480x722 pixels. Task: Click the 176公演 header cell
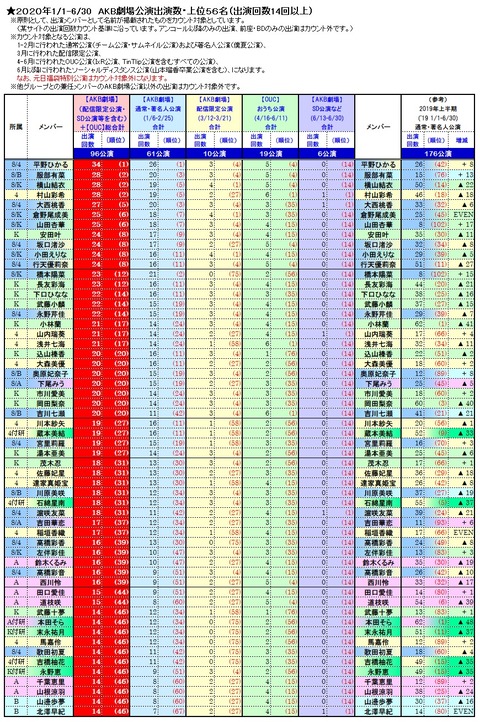pyautogui.click(x=438, y=154)
